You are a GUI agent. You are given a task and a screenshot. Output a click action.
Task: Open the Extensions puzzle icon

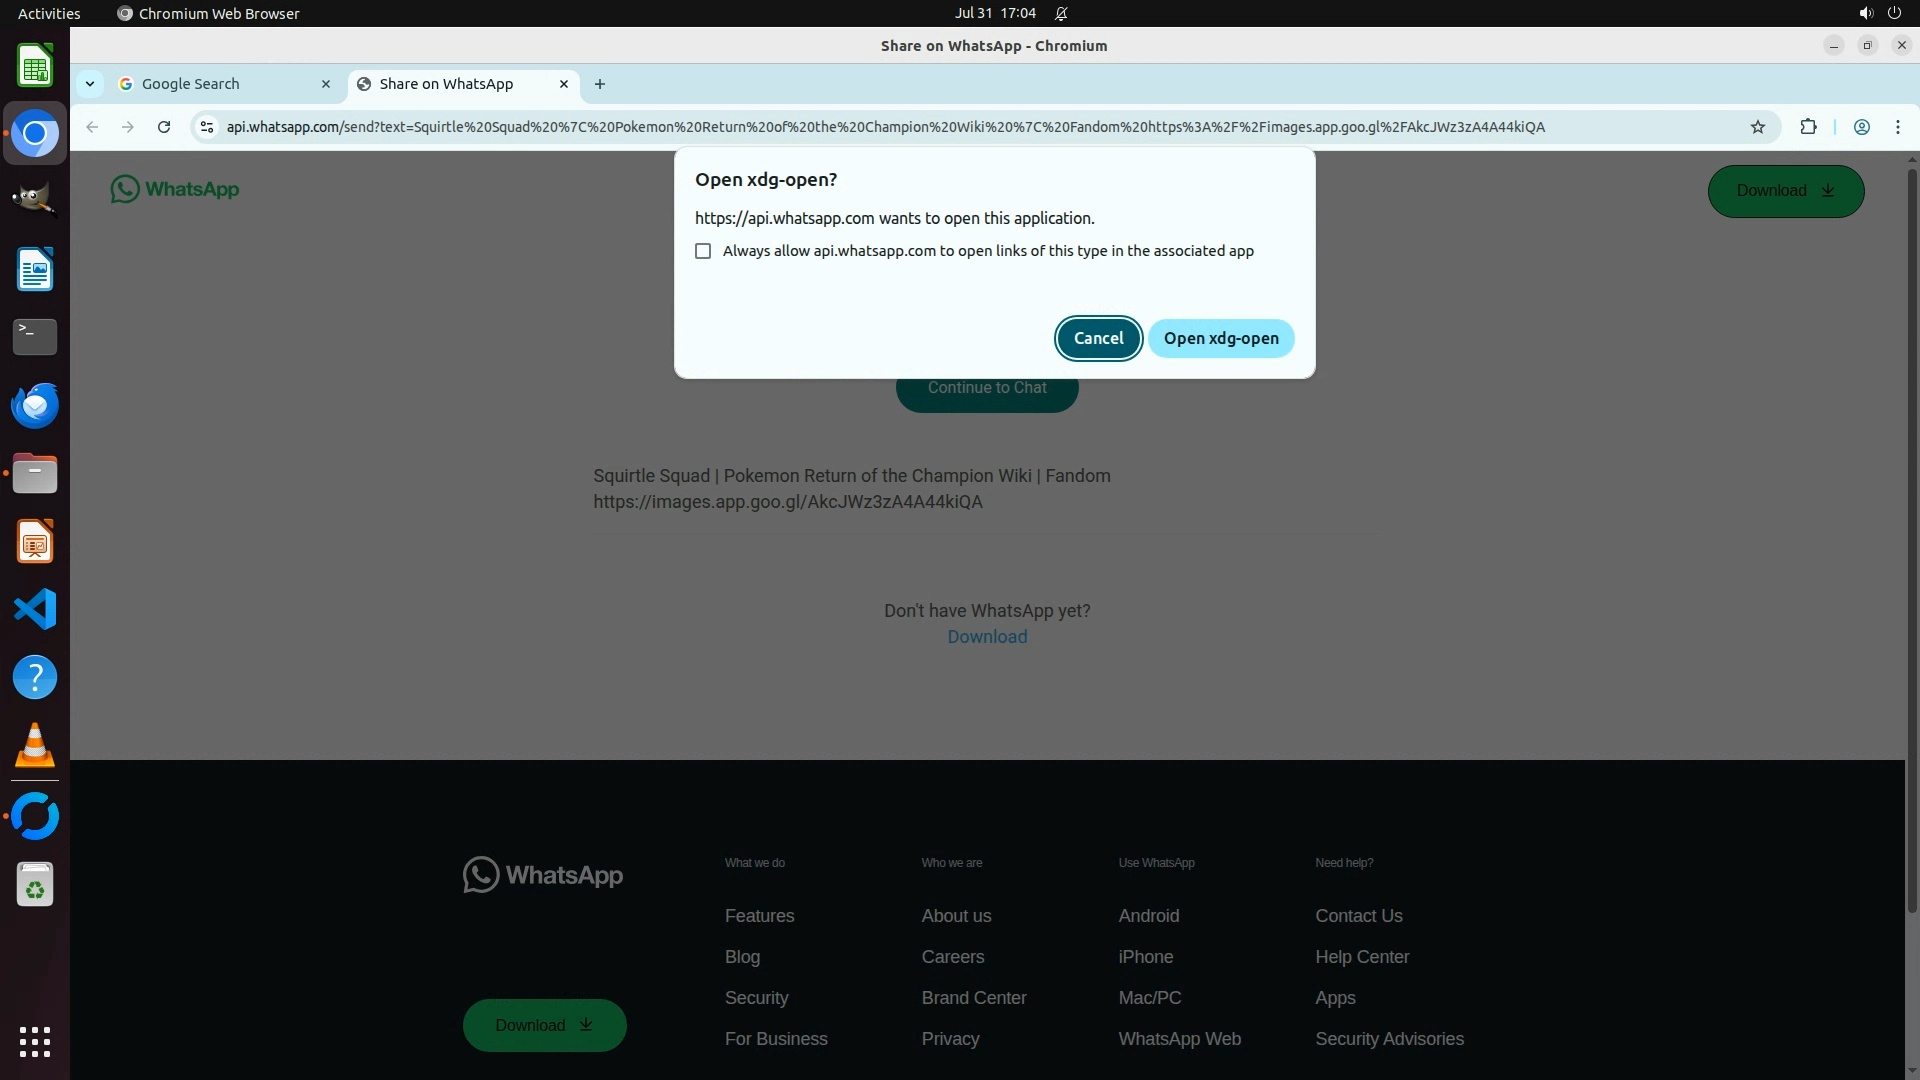[x=1808, y=127]
